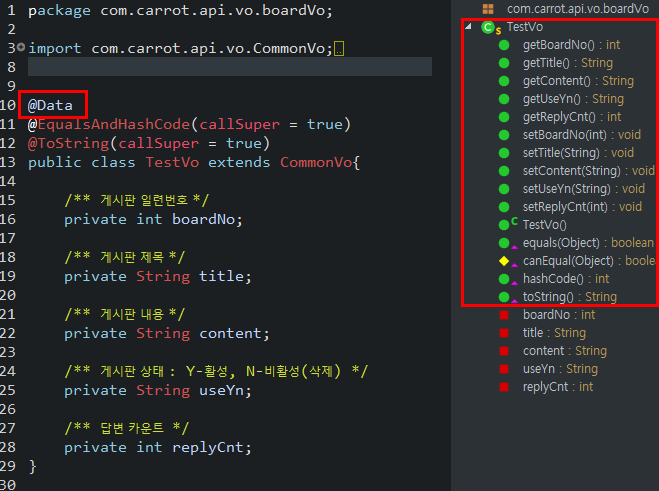Select the green icon next to getContent()
Viewport: 659px width, 491px height.
point(504,81)
